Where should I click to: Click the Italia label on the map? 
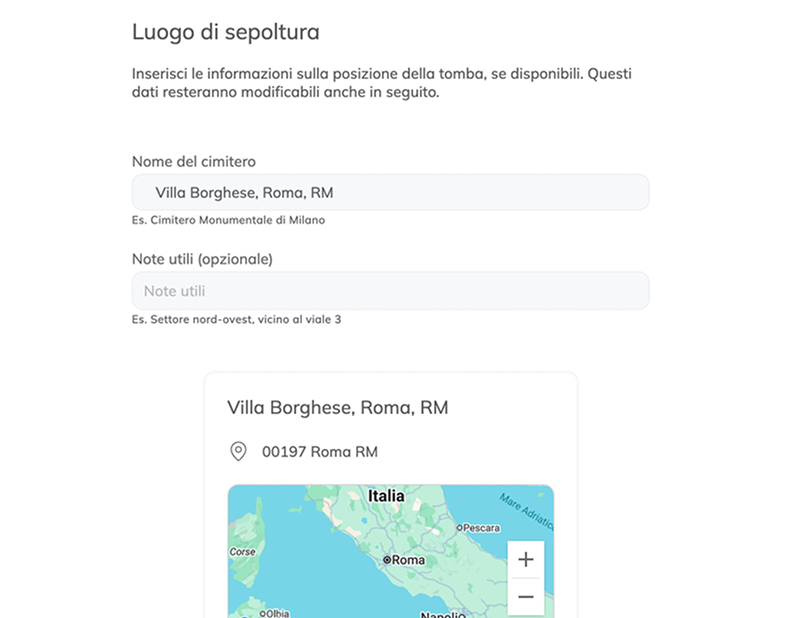[385, 495]
